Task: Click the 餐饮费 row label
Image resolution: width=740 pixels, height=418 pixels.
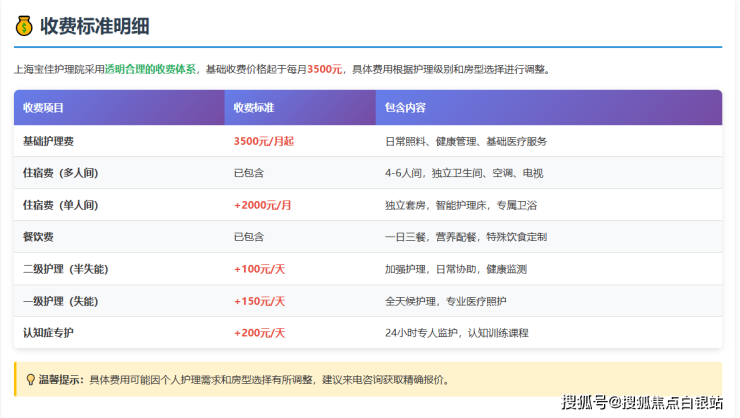Action: click(38, 237)
